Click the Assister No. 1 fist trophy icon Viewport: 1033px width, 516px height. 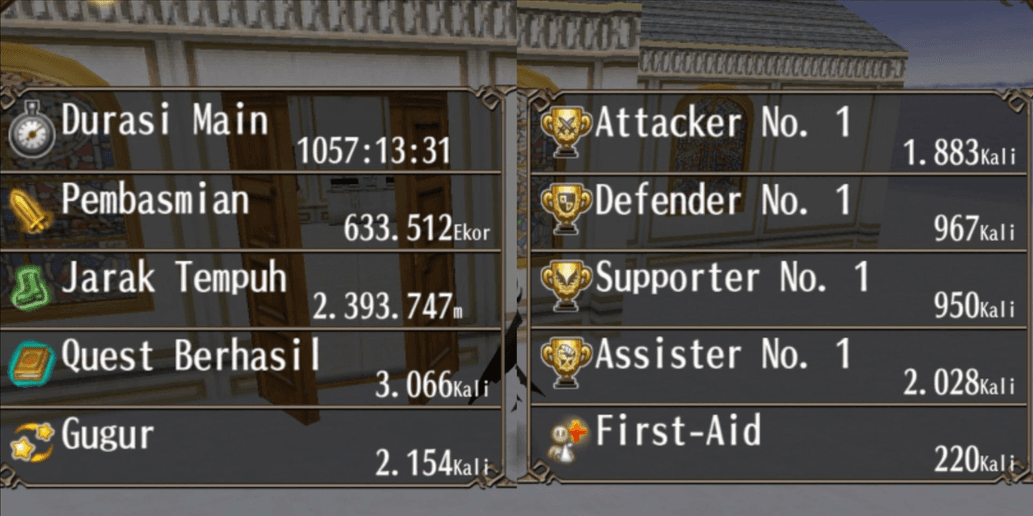[x=567, y=362]
